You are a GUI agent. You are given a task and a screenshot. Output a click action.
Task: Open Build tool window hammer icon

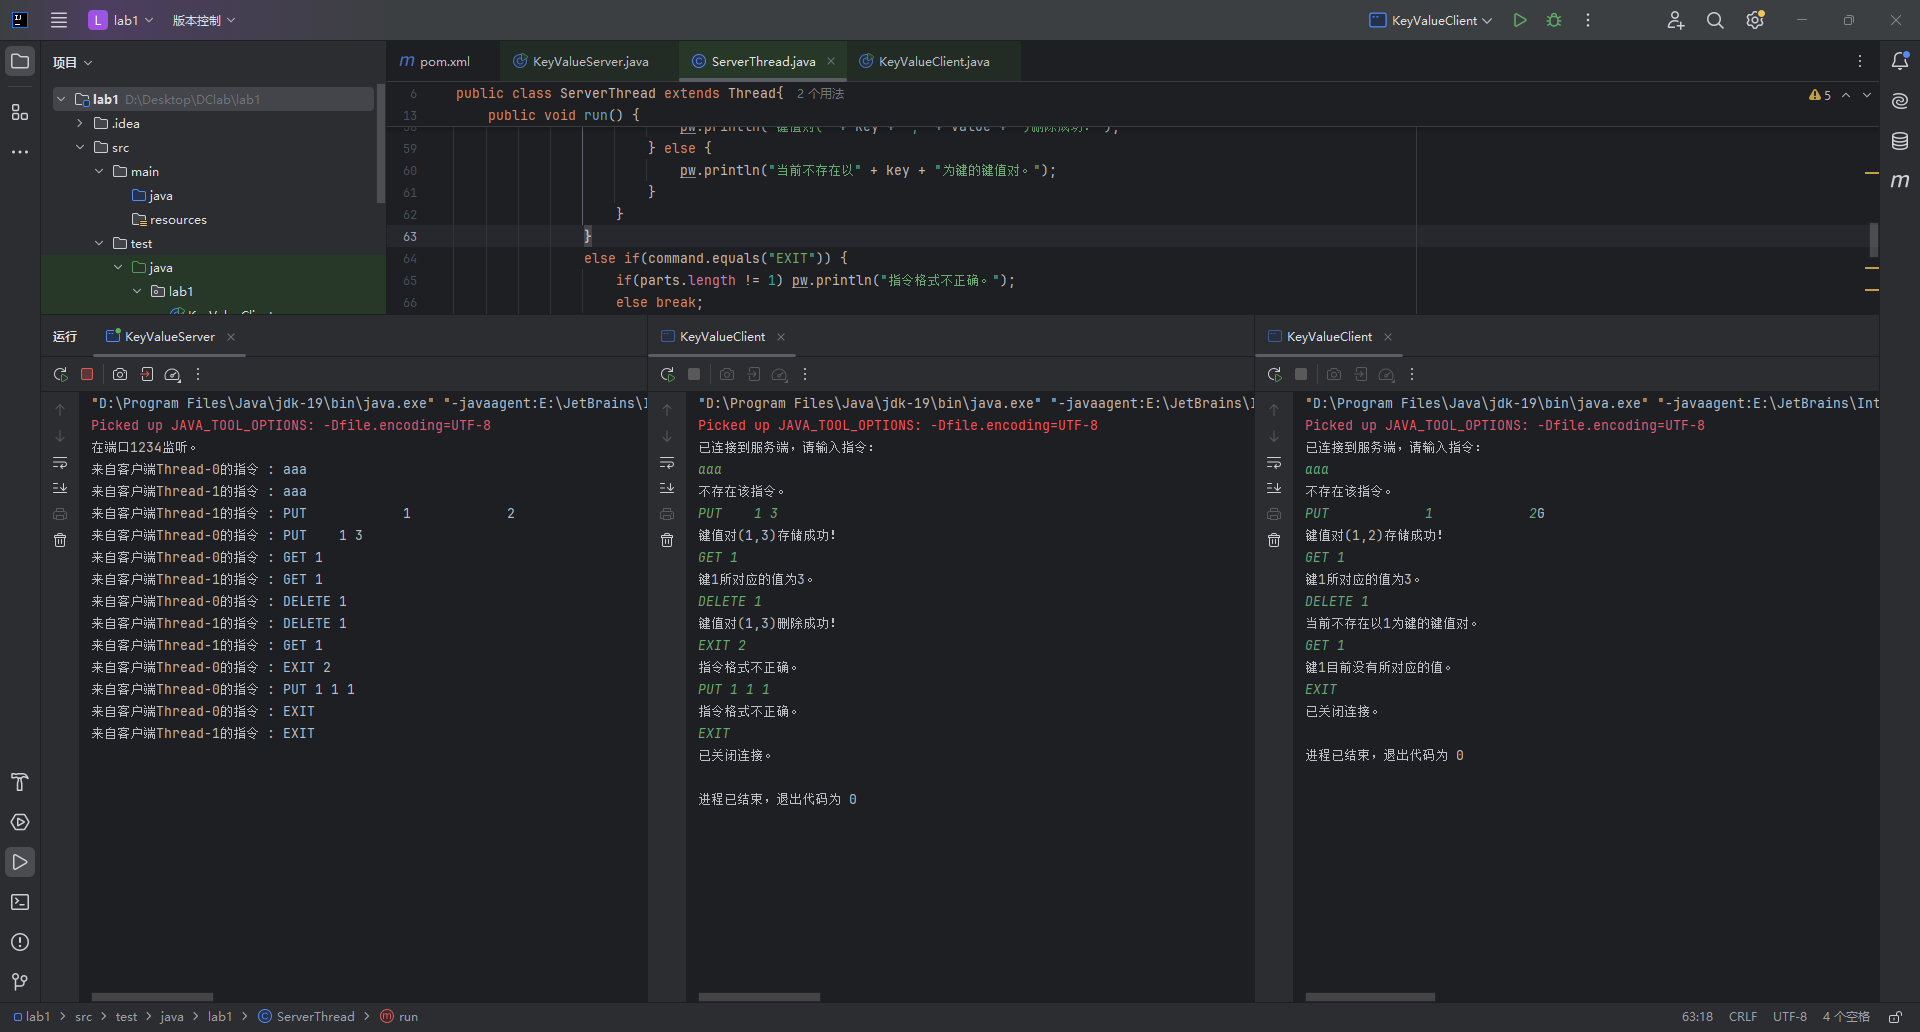(20, 782)
